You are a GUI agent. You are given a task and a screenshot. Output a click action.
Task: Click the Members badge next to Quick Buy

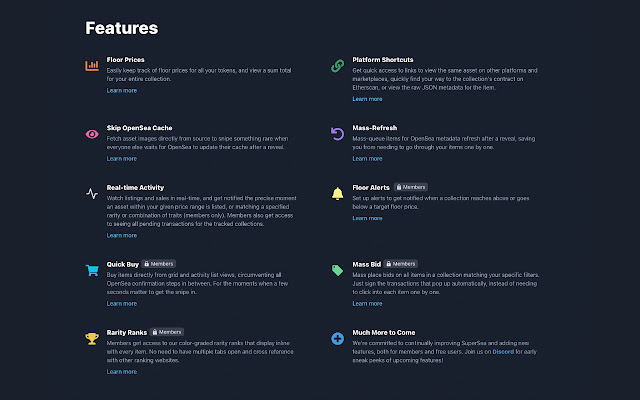click(159, 264)
